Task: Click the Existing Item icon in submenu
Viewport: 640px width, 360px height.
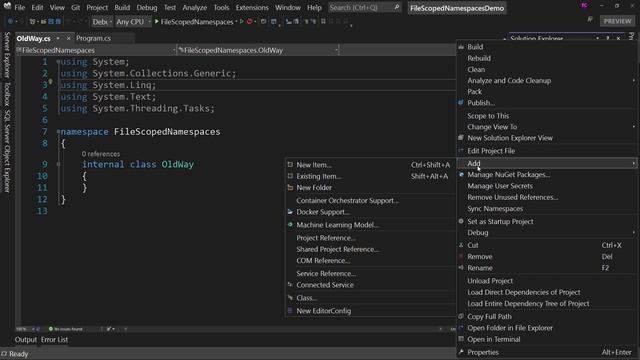Action: tap(290, 176)
